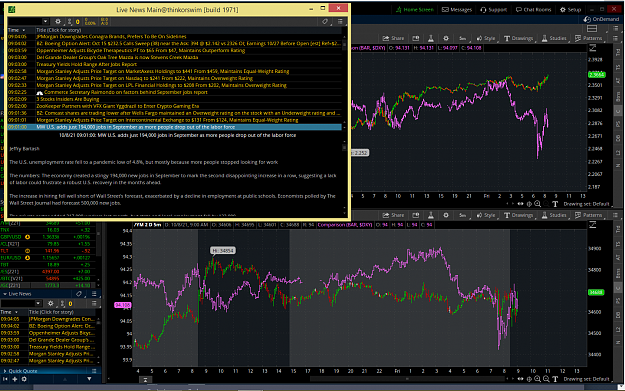The height and width of the screenshot is (391, 625).
Task: Open the Drawings menu on the lower chart
Action: [518, 215]
